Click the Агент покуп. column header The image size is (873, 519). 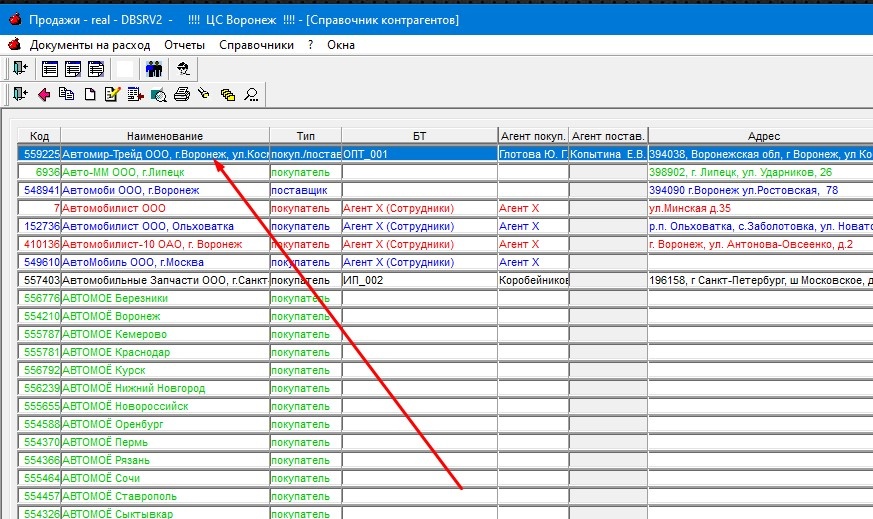(x=533, y=136)
